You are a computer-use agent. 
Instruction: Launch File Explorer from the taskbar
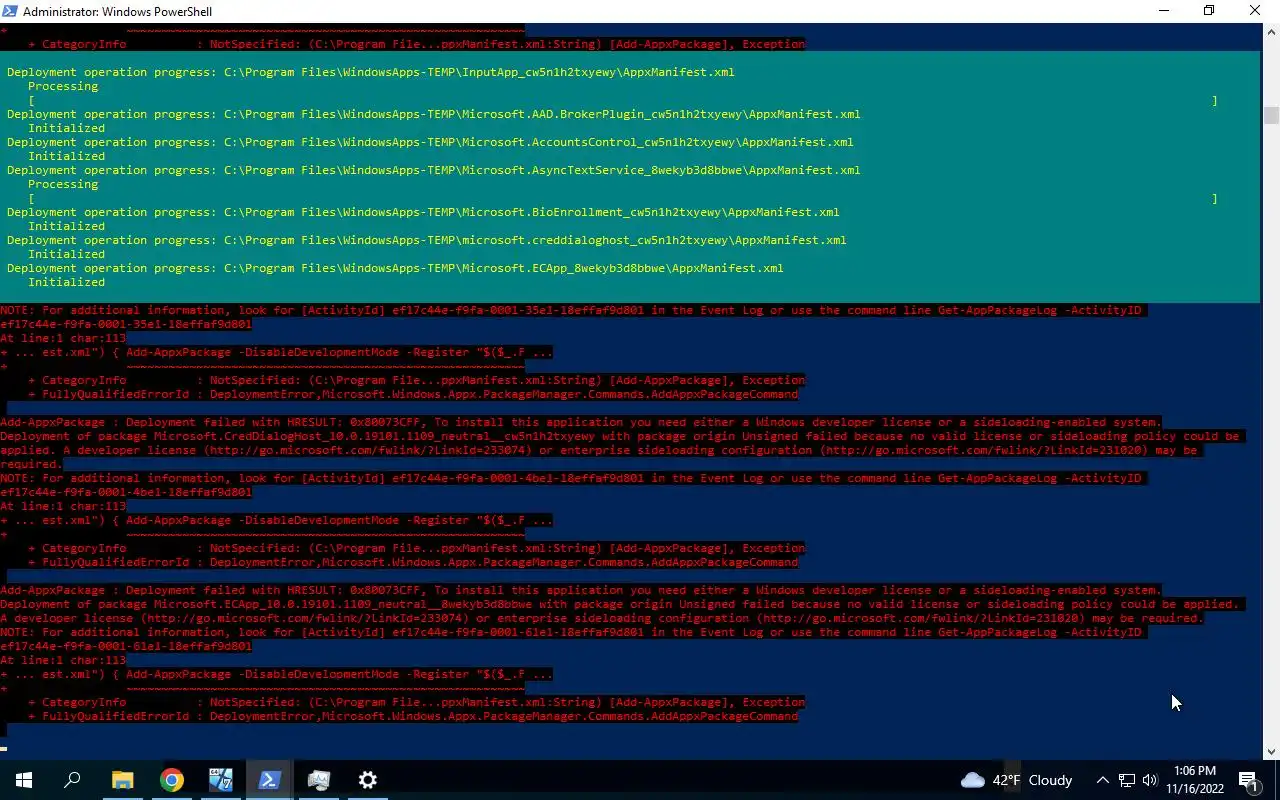pos(122,780)
